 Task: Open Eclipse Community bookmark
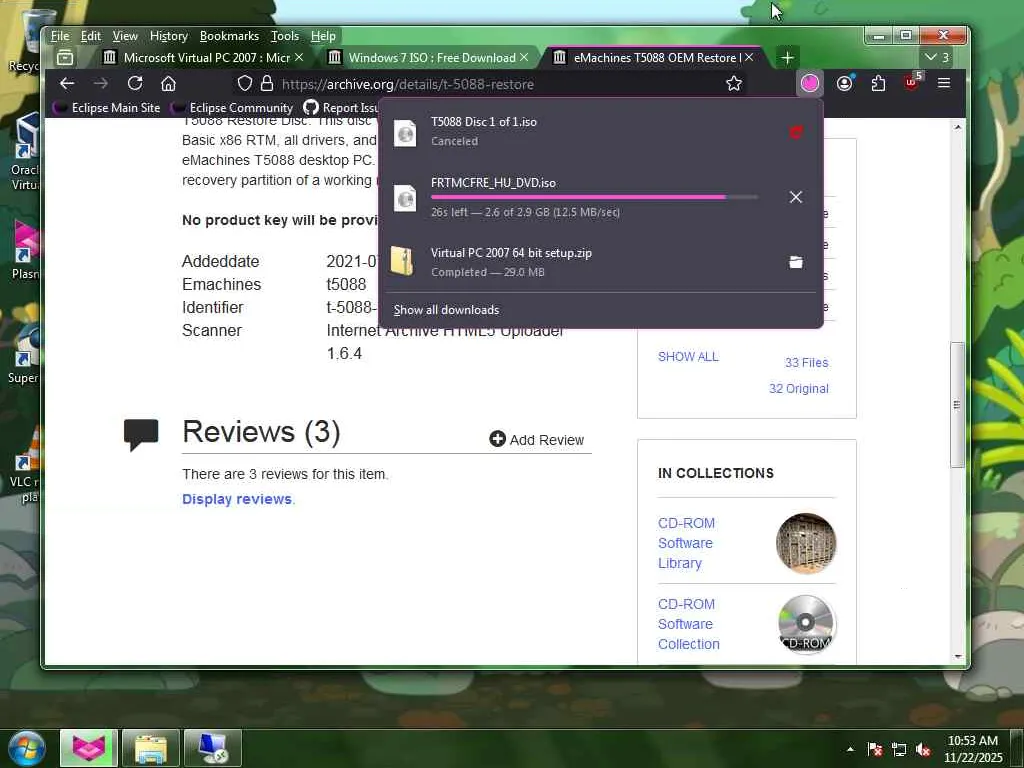[232, 108]
